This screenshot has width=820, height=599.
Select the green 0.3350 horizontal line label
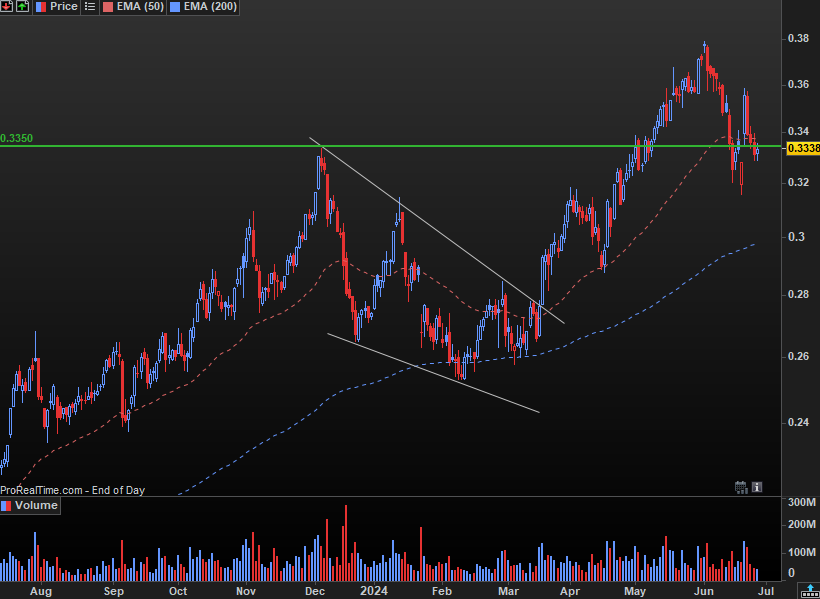tap(16, 139)
